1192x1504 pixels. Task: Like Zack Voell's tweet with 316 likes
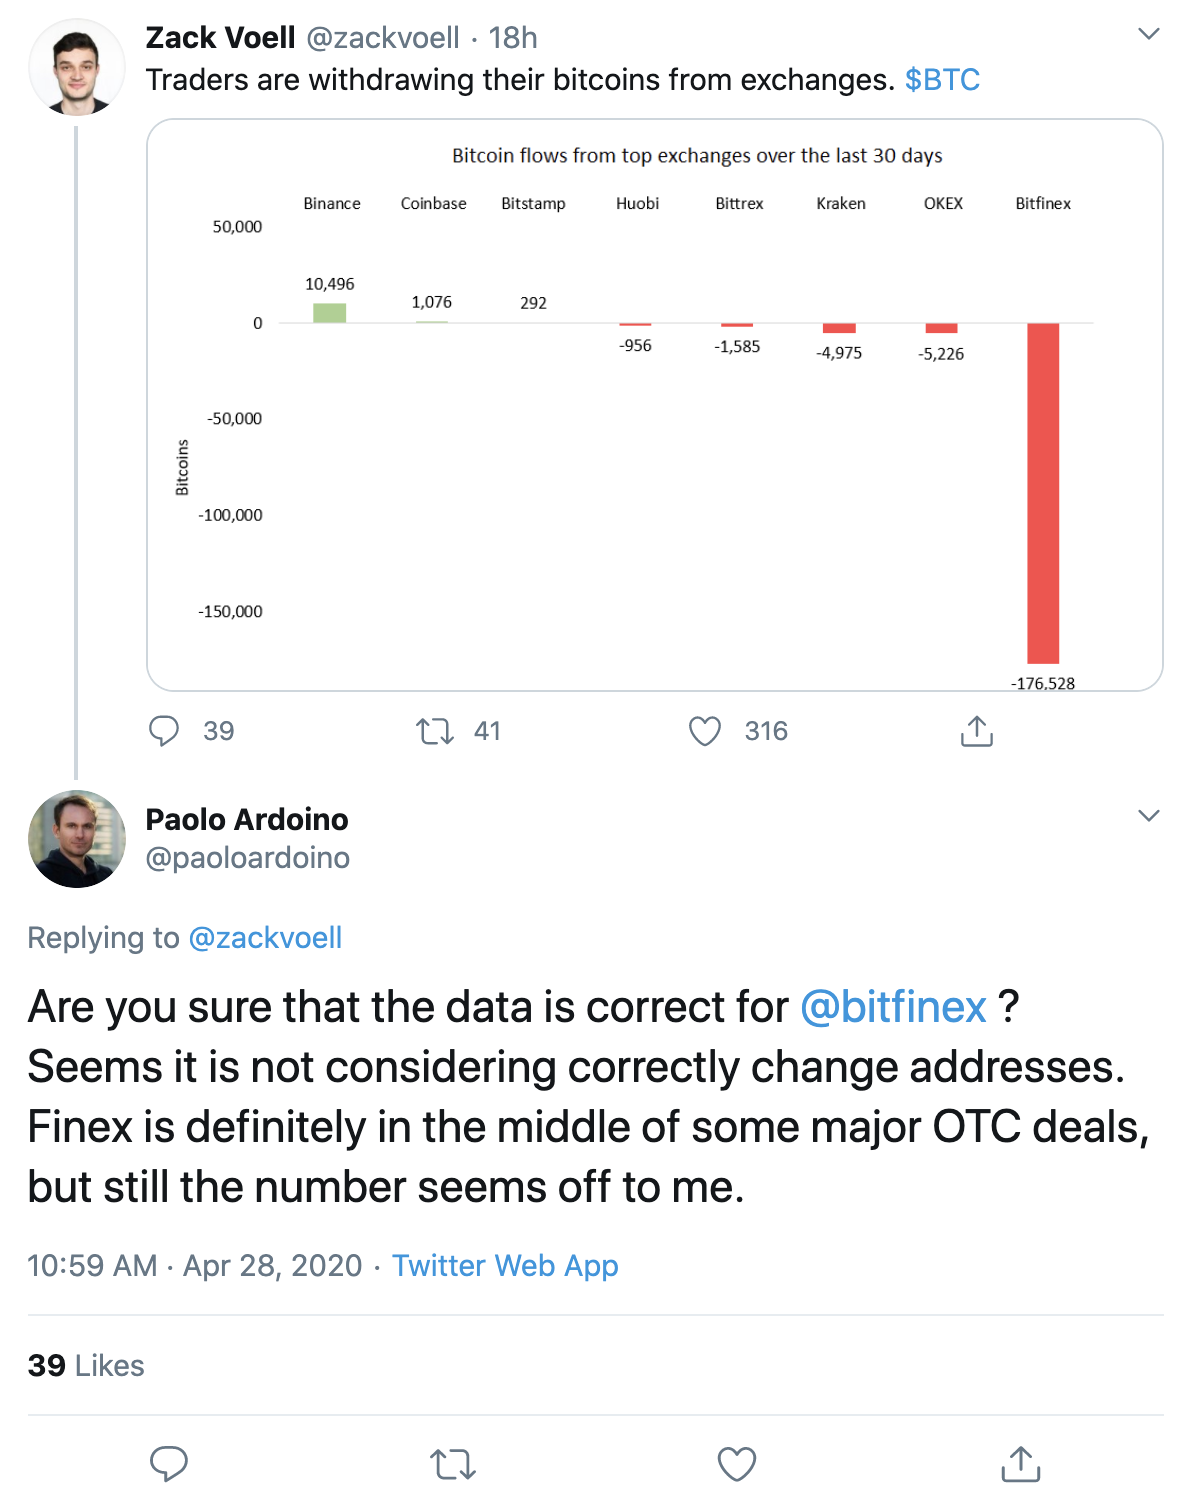click(705, 731)
